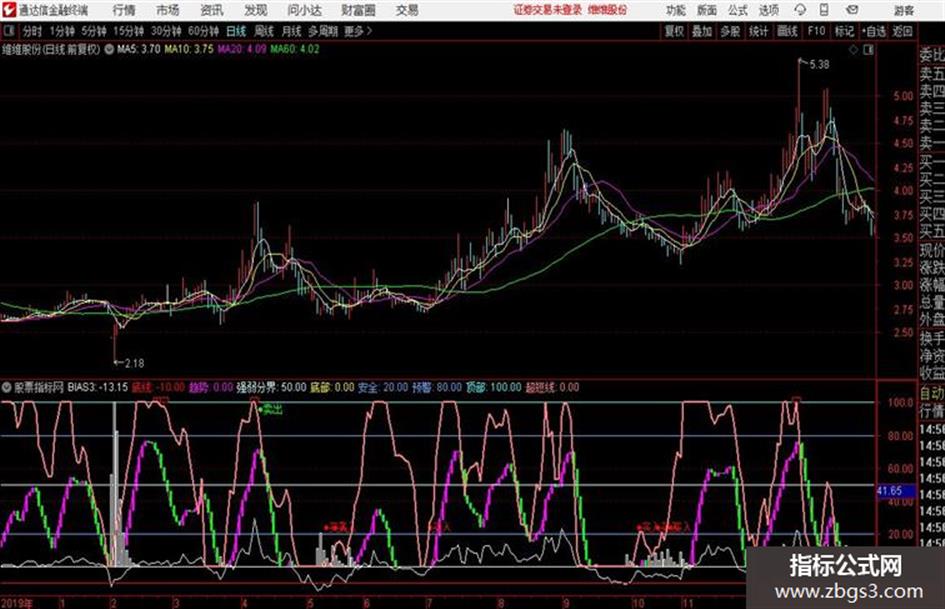Viewport: 945px width, 609px height.
Task: Click the 返回 back toolbar button
Action: (x=902, y=31)
